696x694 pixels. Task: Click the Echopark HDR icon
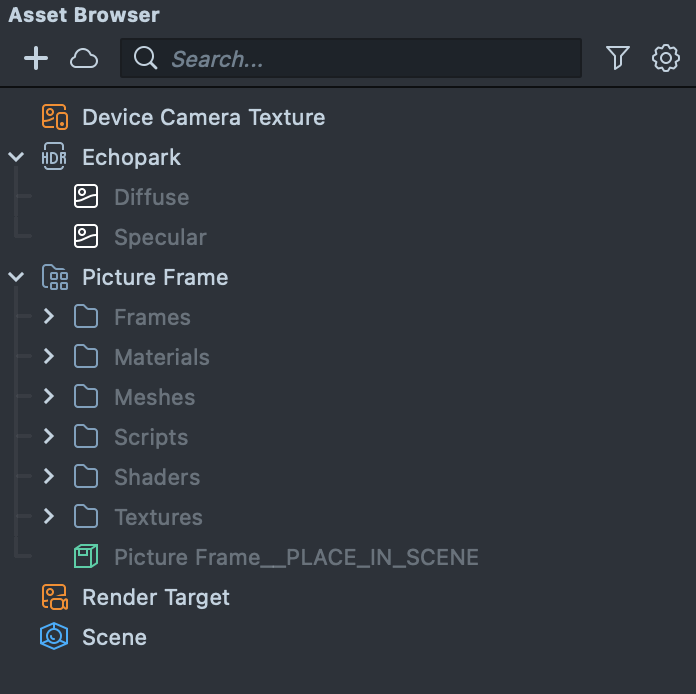pyautogui.click(x=55, y=157)
